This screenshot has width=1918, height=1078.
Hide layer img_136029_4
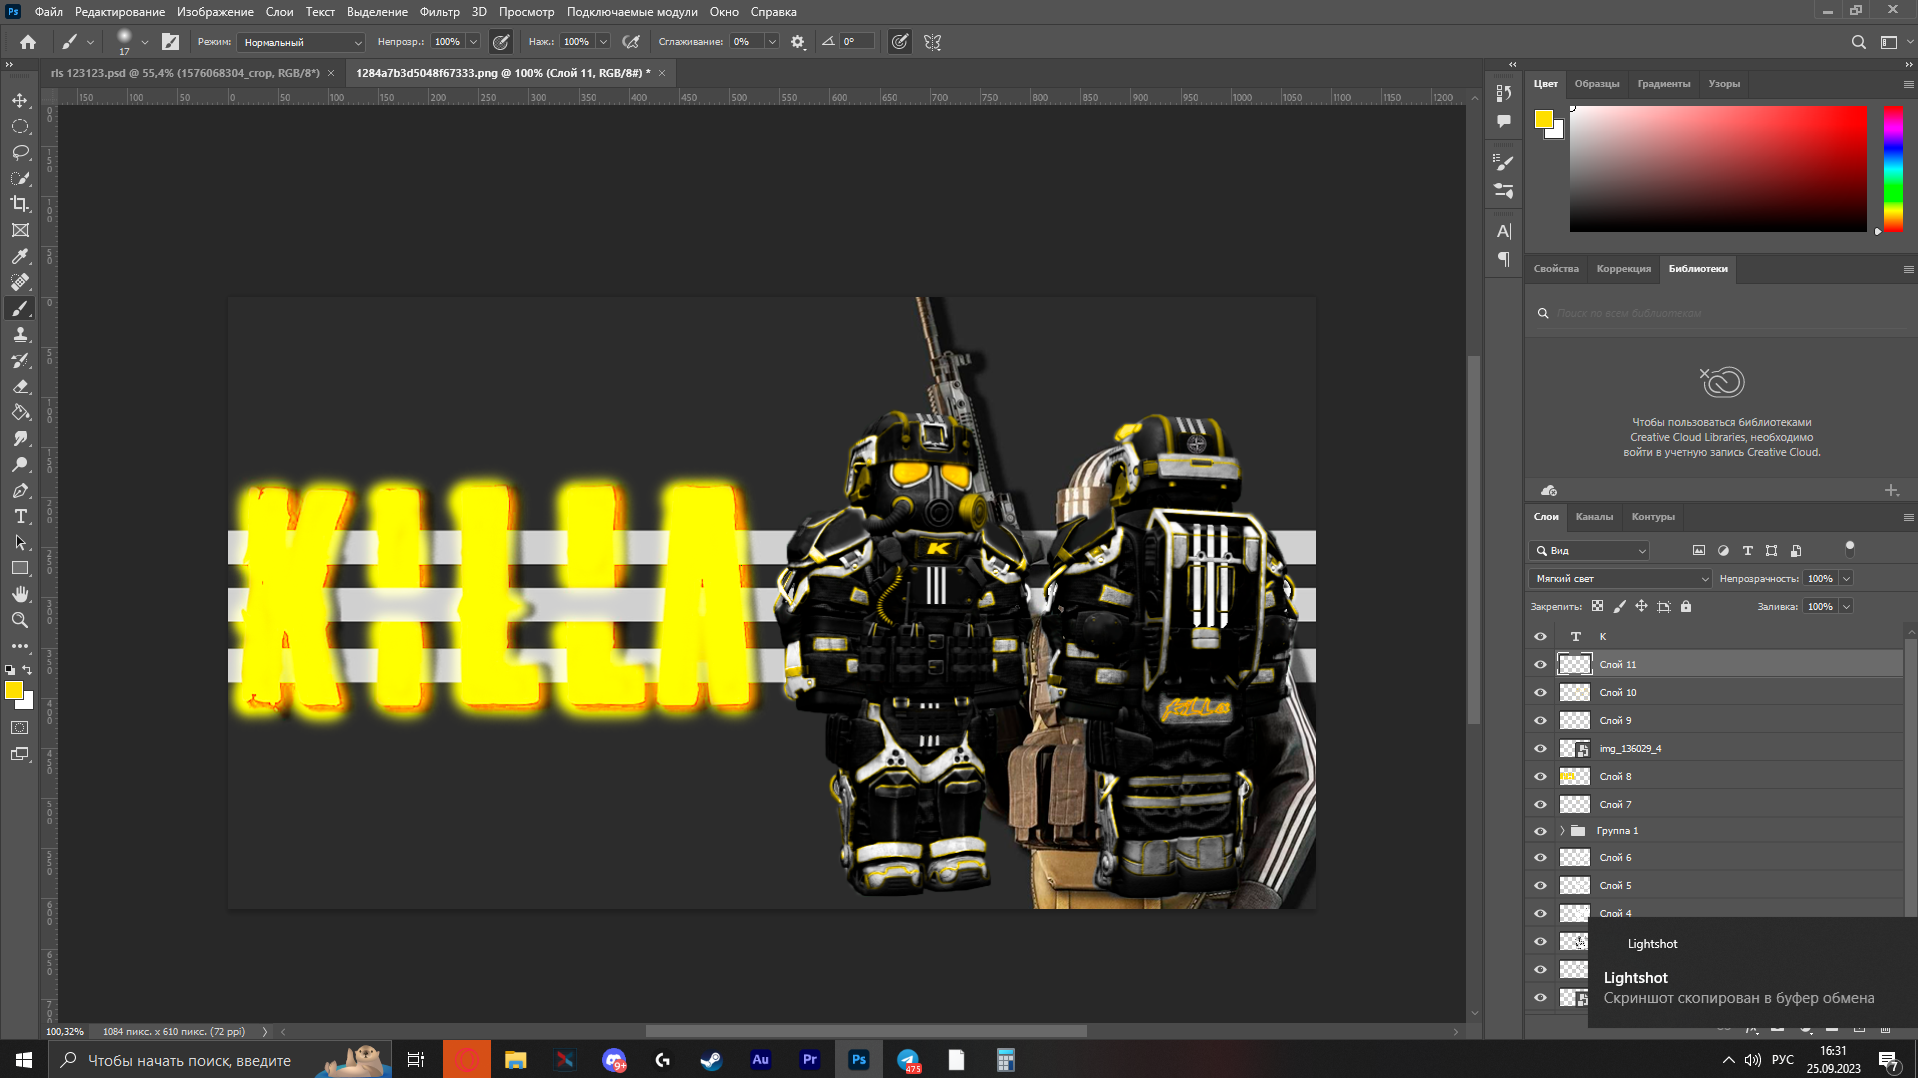(x=1540, y=748)
